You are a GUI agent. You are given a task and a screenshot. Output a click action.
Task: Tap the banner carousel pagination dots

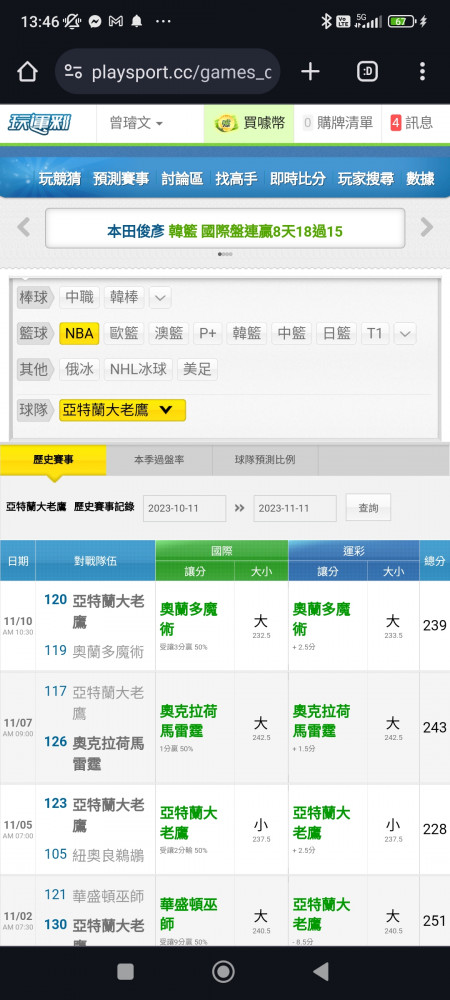click(225, 254)
